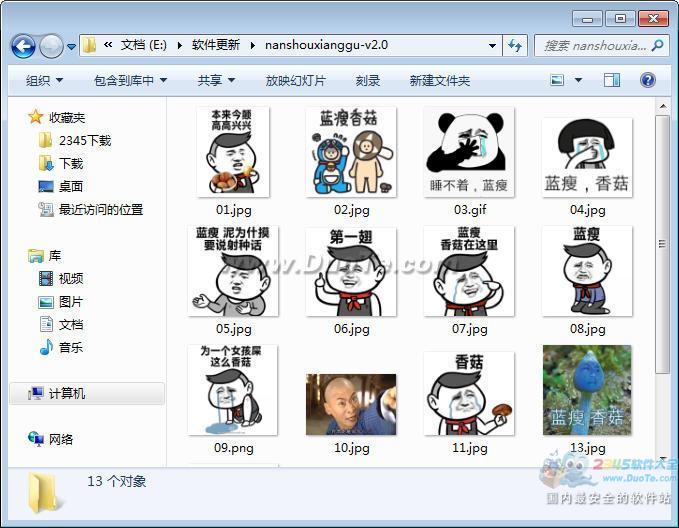Click the 软件更新 breadcrumb
The height and width of the screenshot is (528, 679).
click(216, 45)
